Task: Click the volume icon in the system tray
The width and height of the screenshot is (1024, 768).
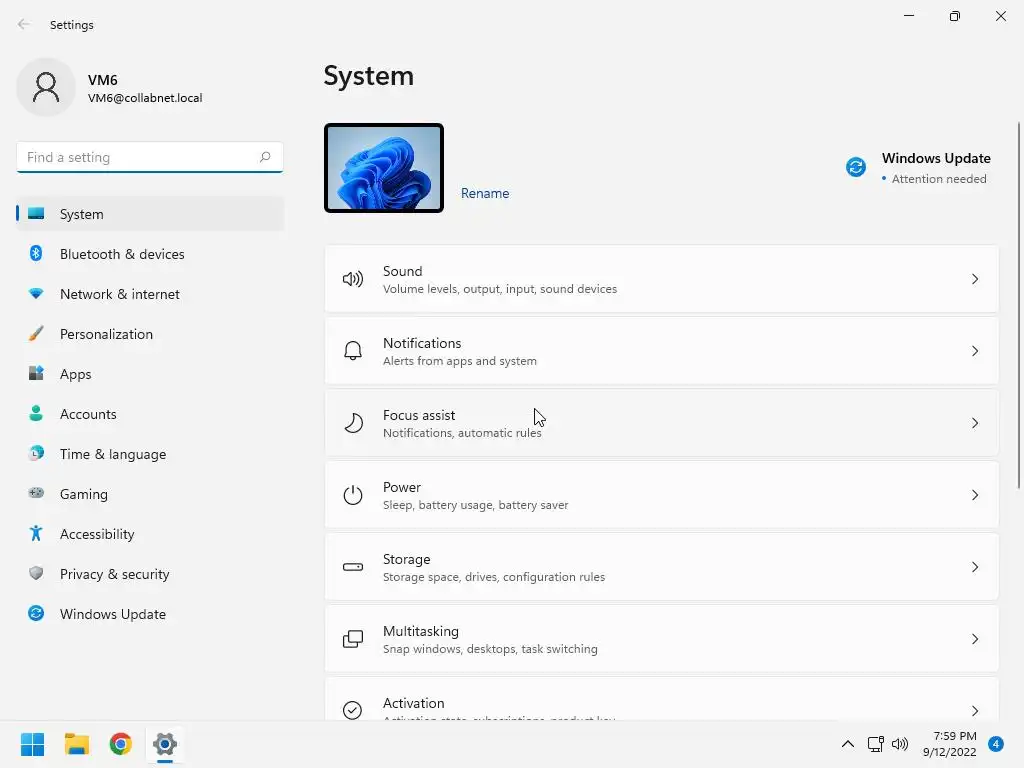Action: [900, 744]
